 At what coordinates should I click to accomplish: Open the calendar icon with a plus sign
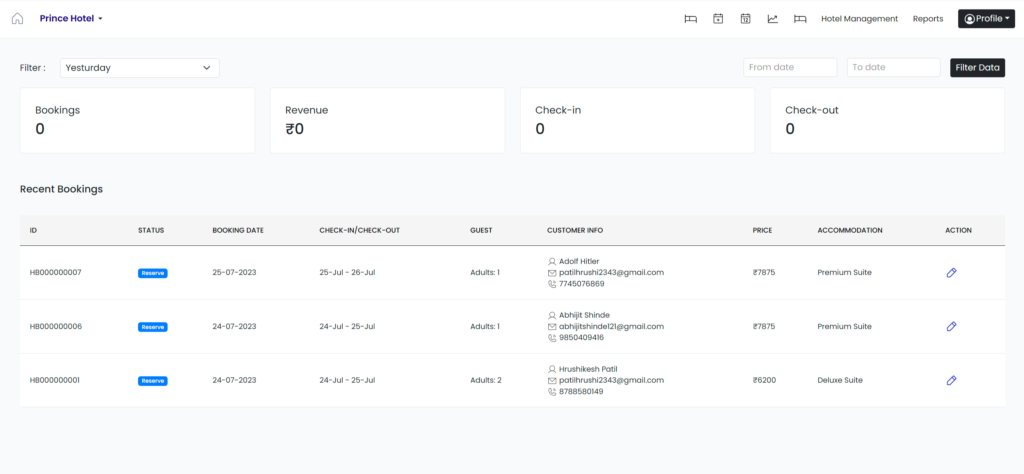(718, 19)
